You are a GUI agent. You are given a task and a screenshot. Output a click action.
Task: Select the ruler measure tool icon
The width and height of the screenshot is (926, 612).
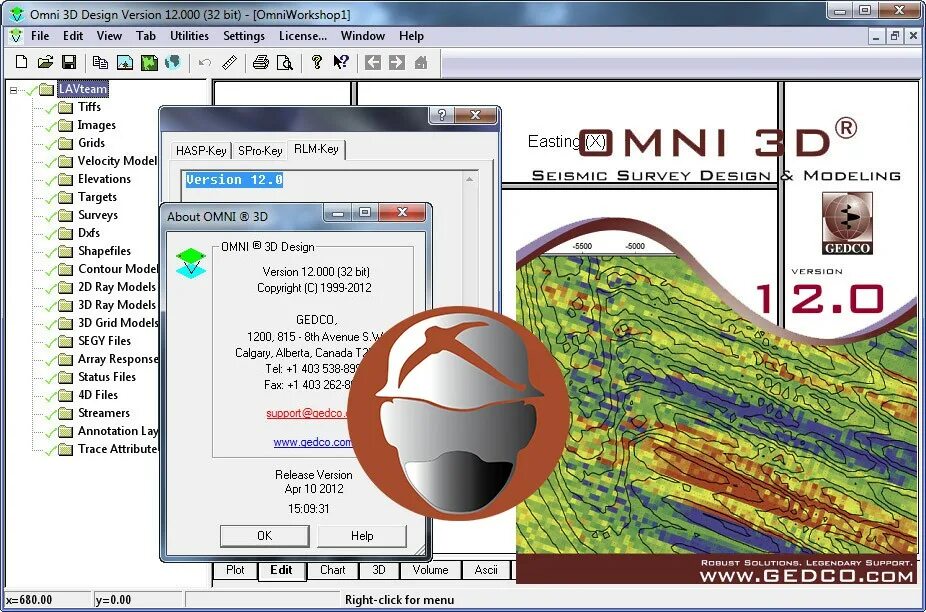click(x=229, y=63)
